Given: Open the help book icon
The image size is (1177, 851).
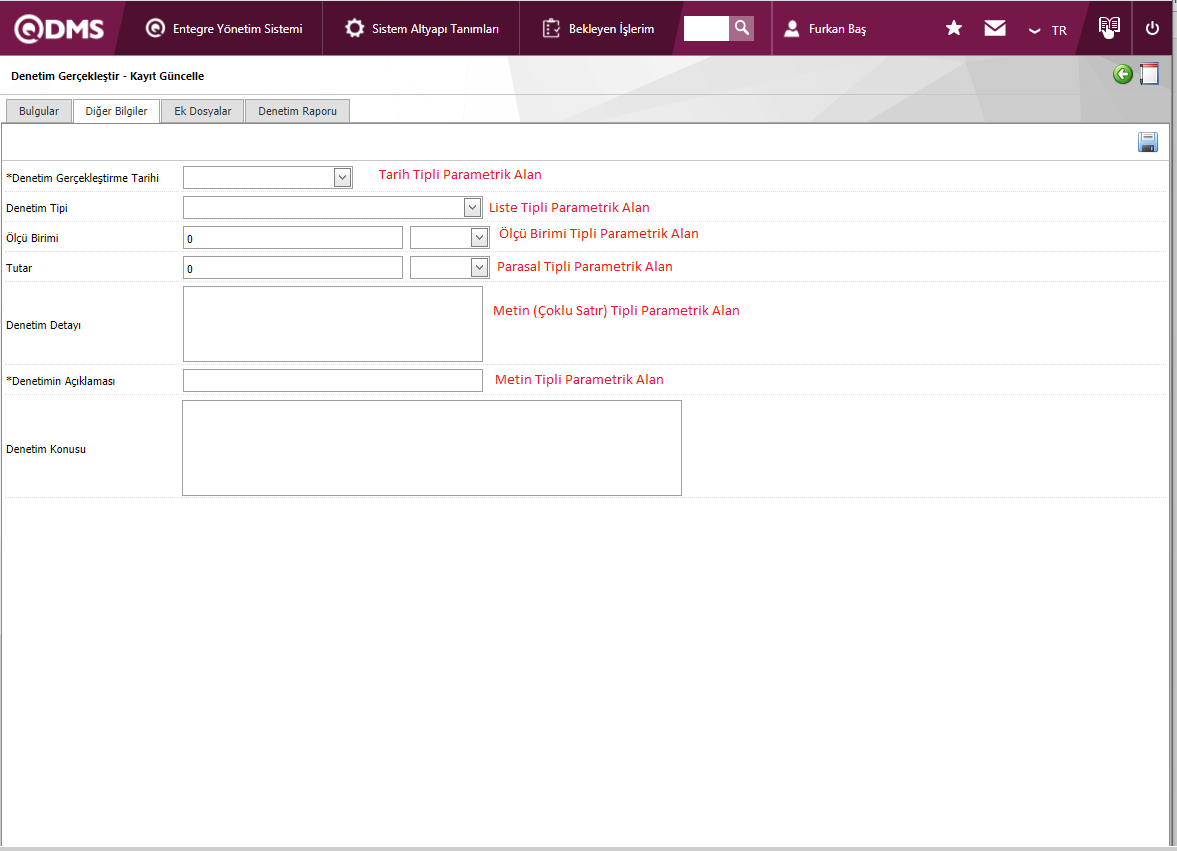Looking at the screenshot, I should point(1108,28).
